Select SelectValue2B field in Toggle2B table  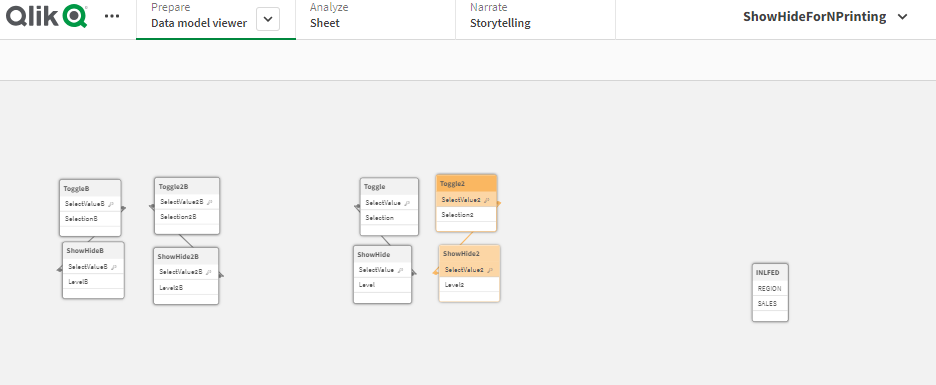click(187, 202)
